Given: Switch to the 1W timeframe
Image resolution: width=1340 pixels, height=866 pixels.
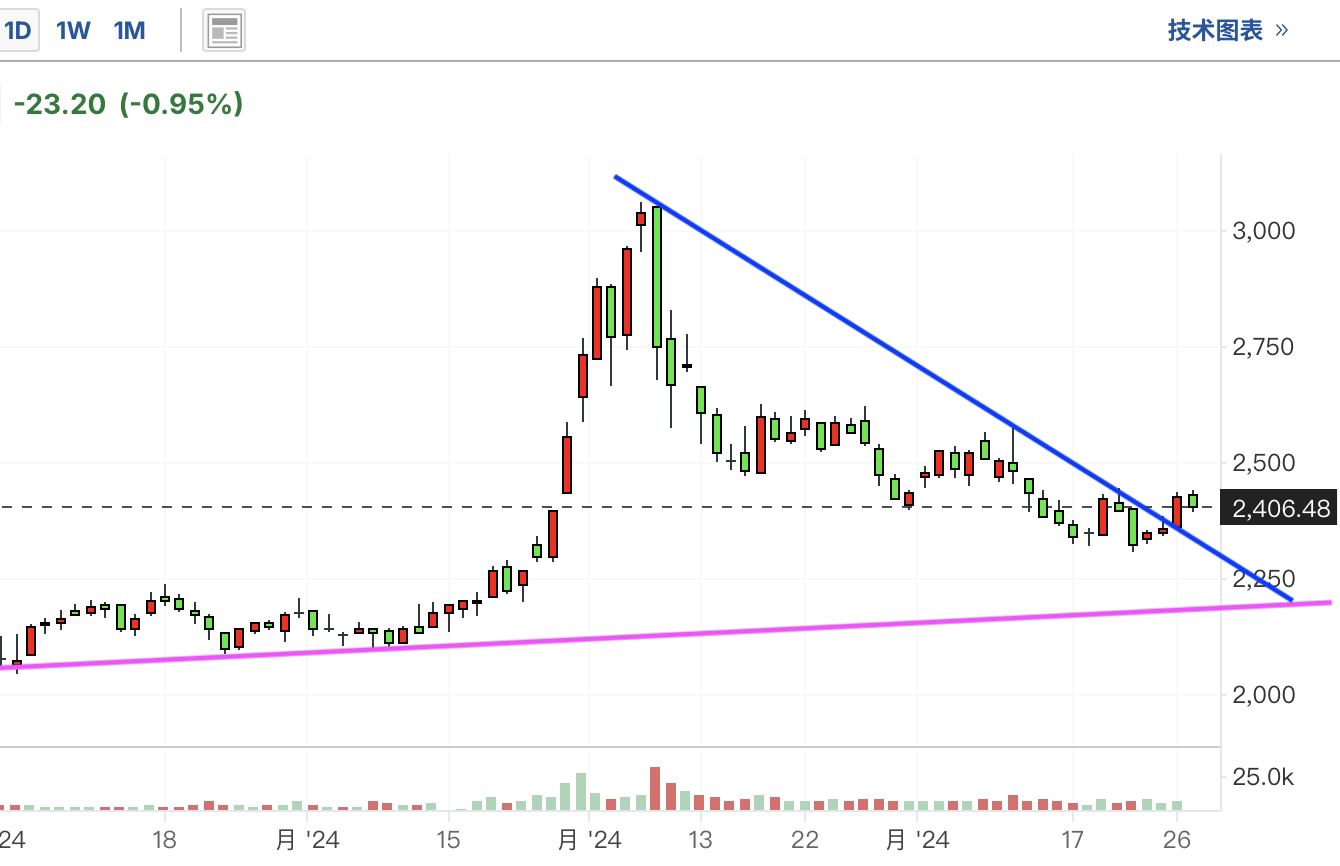Looking at the screenshot, I should 73,31.
